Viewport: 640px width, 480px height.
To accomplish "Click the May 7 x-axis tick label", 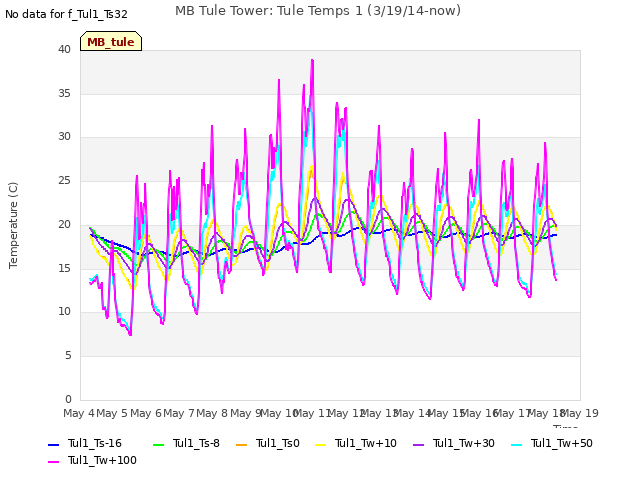I will click(x=179, y=413).
